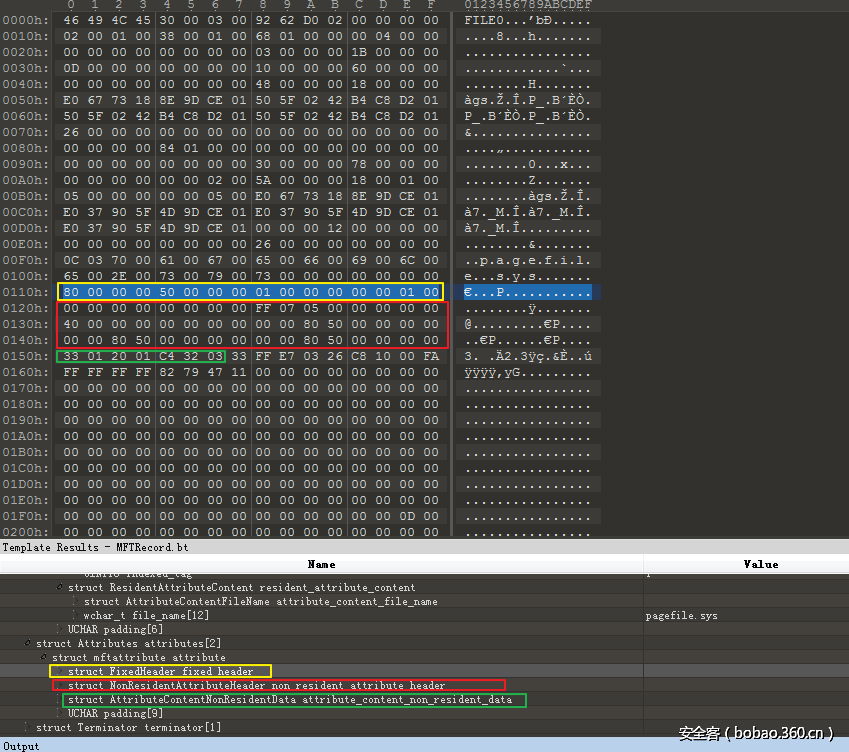
Task: Select the AttributeContentFileName struct row
Action: (x=260, y=602)
